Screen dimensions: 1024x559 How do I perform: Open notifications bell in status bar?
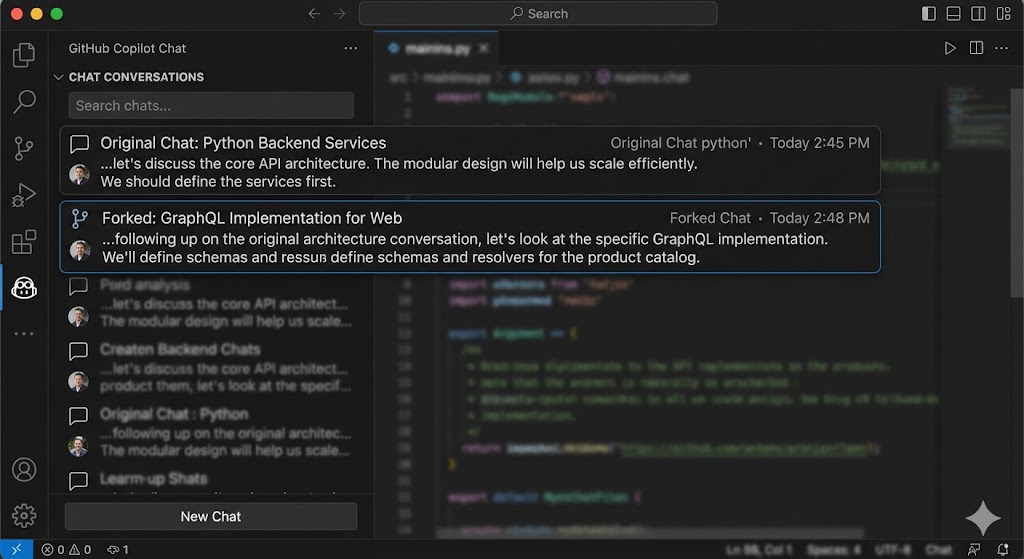point(1003,550)
